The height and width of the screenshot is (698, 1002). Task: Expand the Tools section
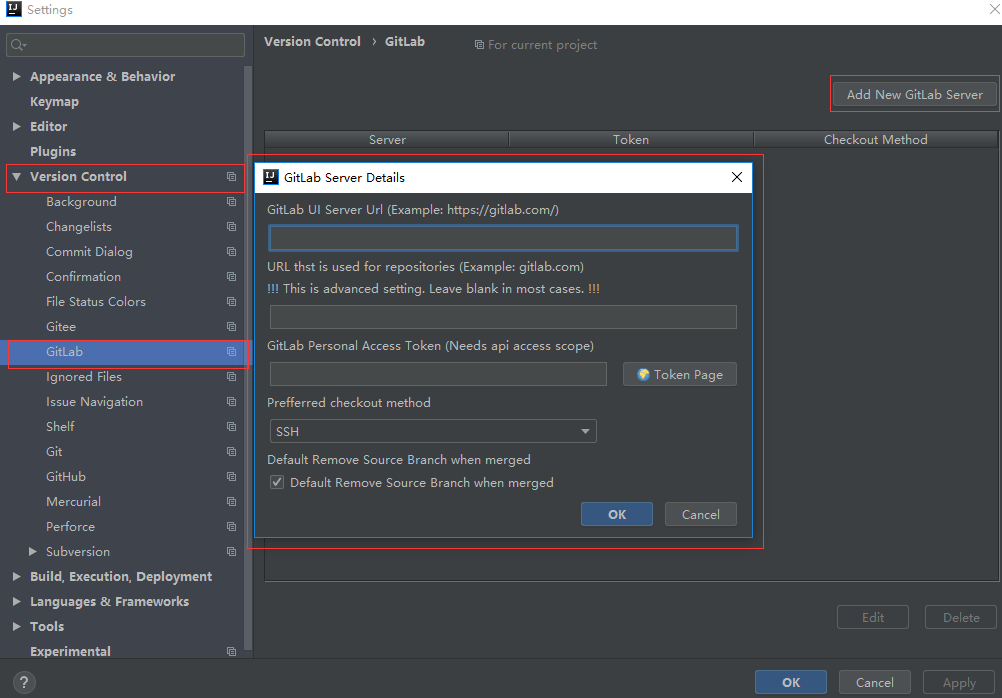[17, 626]
